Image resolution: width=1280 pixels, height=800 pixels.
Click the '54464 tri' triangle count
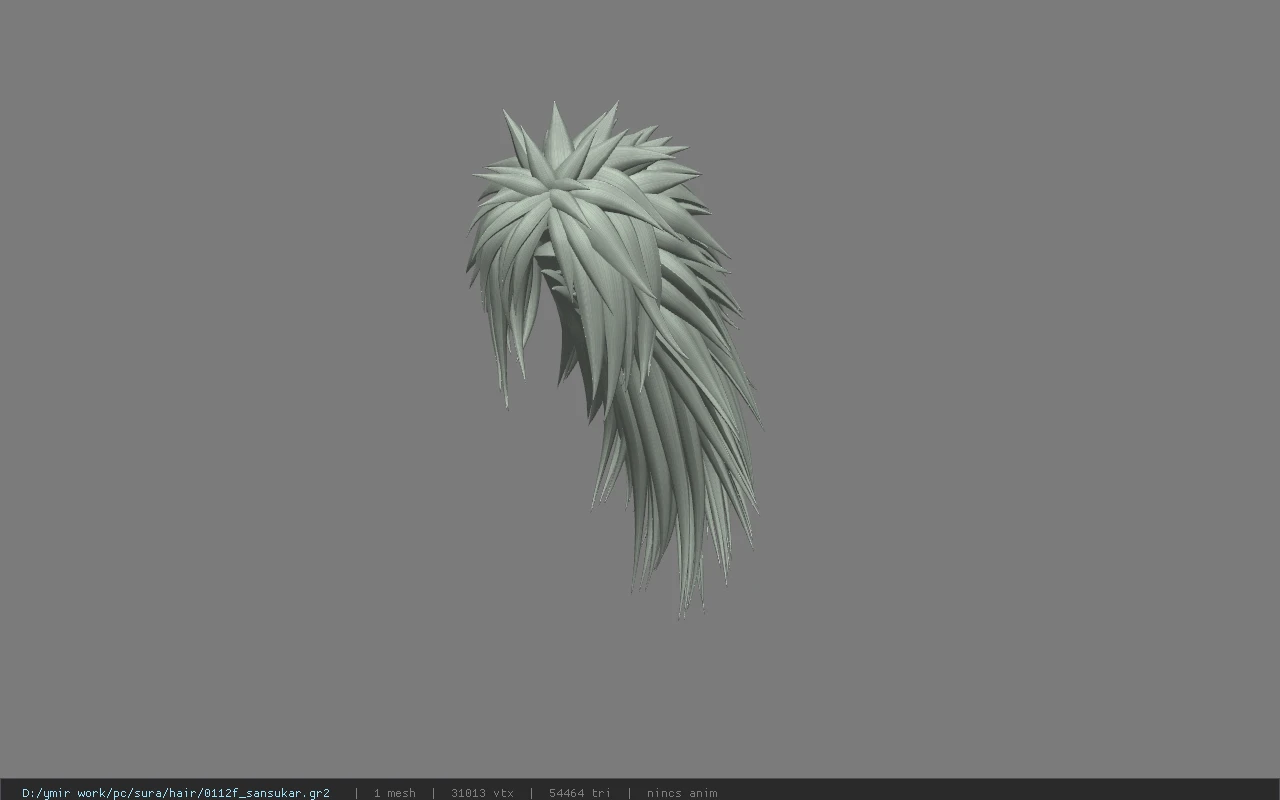pyautogui.click(x=579, y=793)
